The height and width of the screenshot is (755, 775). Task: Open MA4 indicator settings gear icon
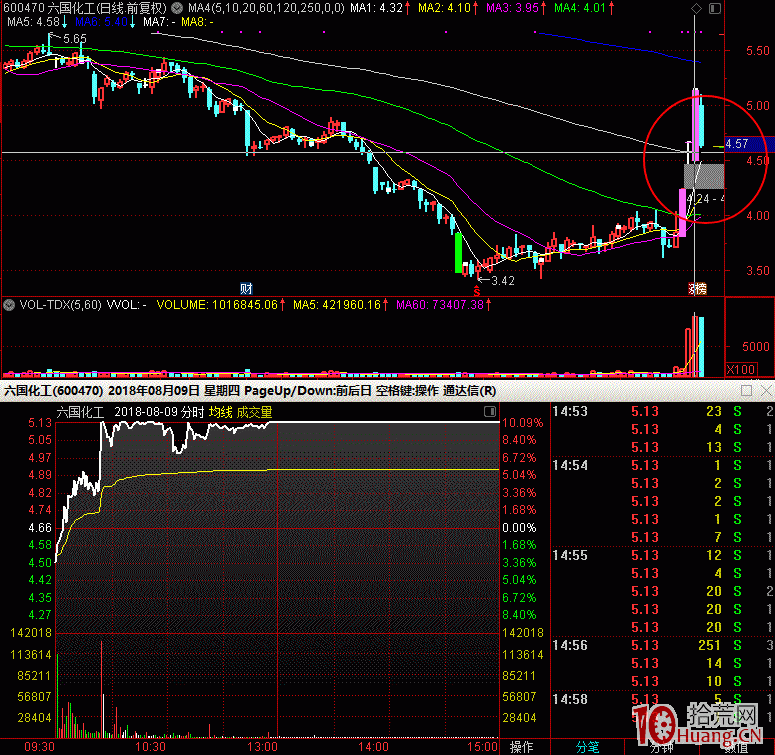[177, 7]
